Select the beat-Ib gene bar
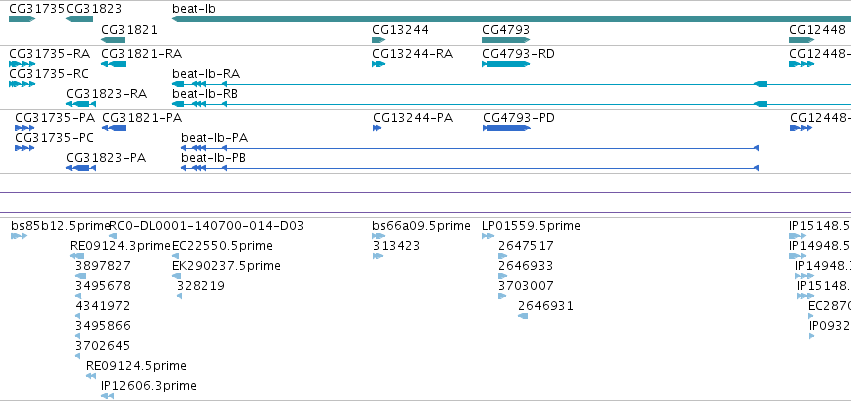Image resolution: width=851 pixels, height=401 pixels. 511,19
